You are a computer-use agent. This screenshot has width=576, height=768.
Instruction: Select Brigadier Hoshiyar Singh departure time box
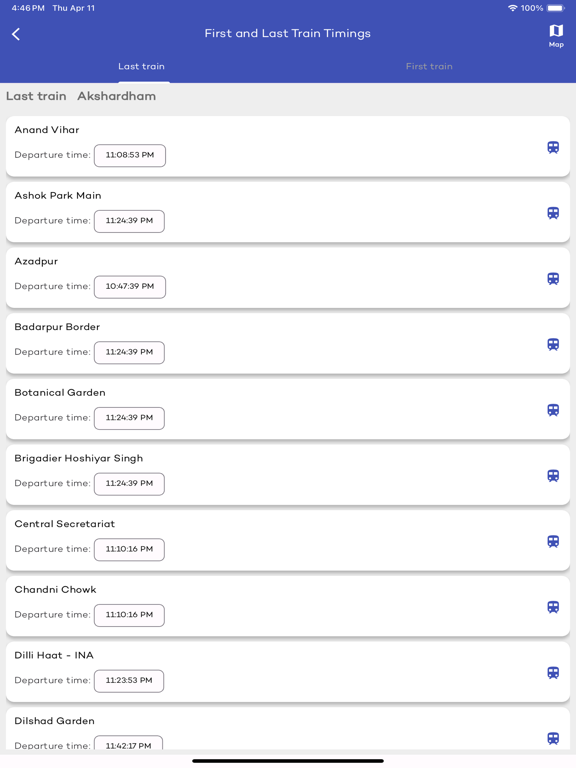pyautogui.click(x=129, y=483)
